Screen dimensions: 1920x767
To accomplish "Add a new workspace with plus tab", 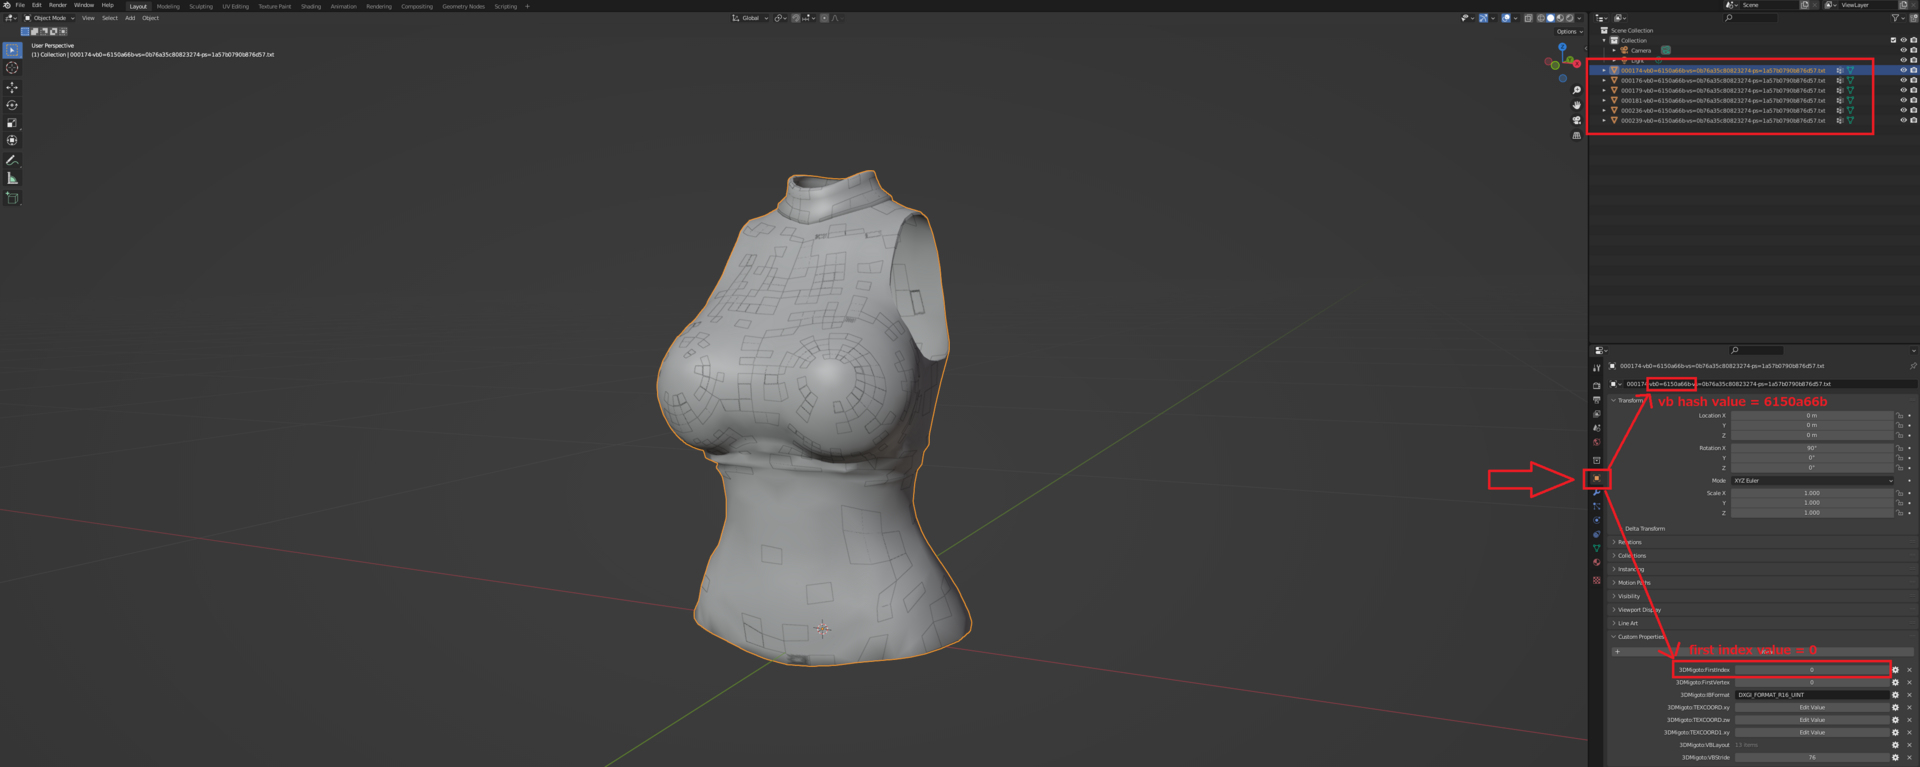I will click(528, 6).
